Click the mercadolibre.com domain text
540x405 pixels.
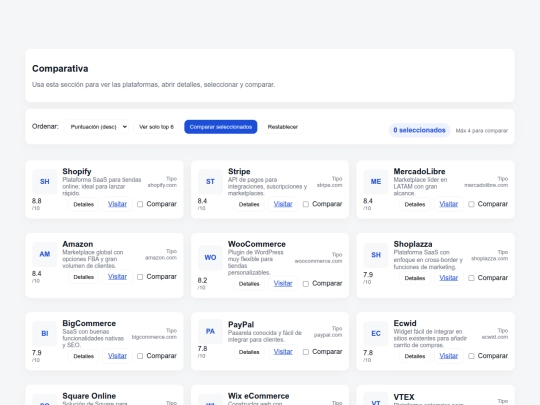coord(486,185)
